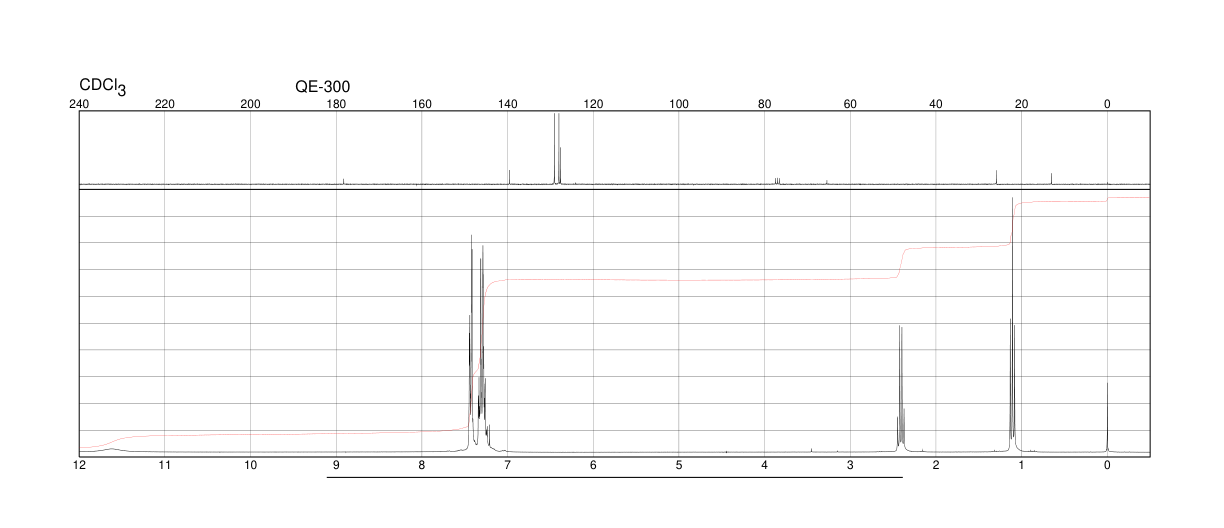This screenshot has height=528, width=1224.
Task: Click the red integral step above the triplet
Action: pos(1012,223)
